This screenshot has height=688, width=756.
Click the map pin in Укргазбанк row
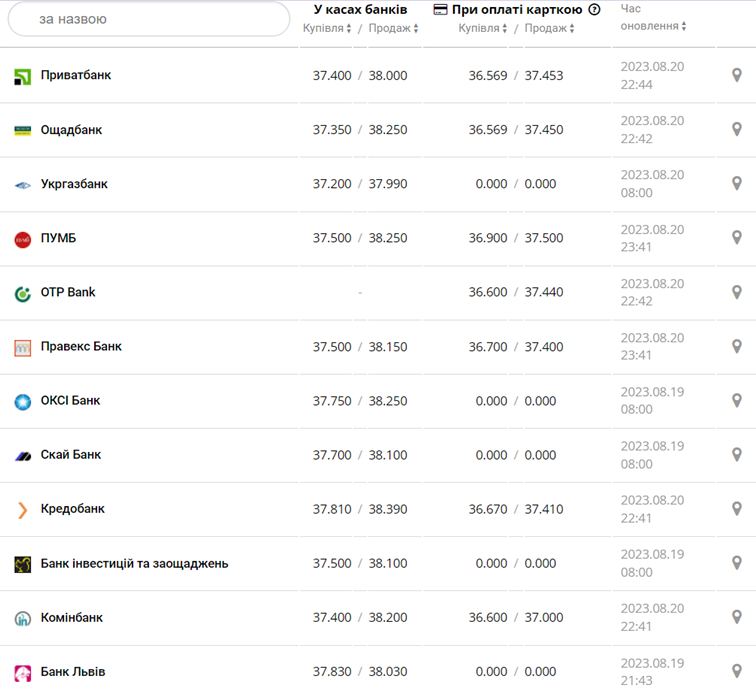pyautogui.click(x=737, y=183)
